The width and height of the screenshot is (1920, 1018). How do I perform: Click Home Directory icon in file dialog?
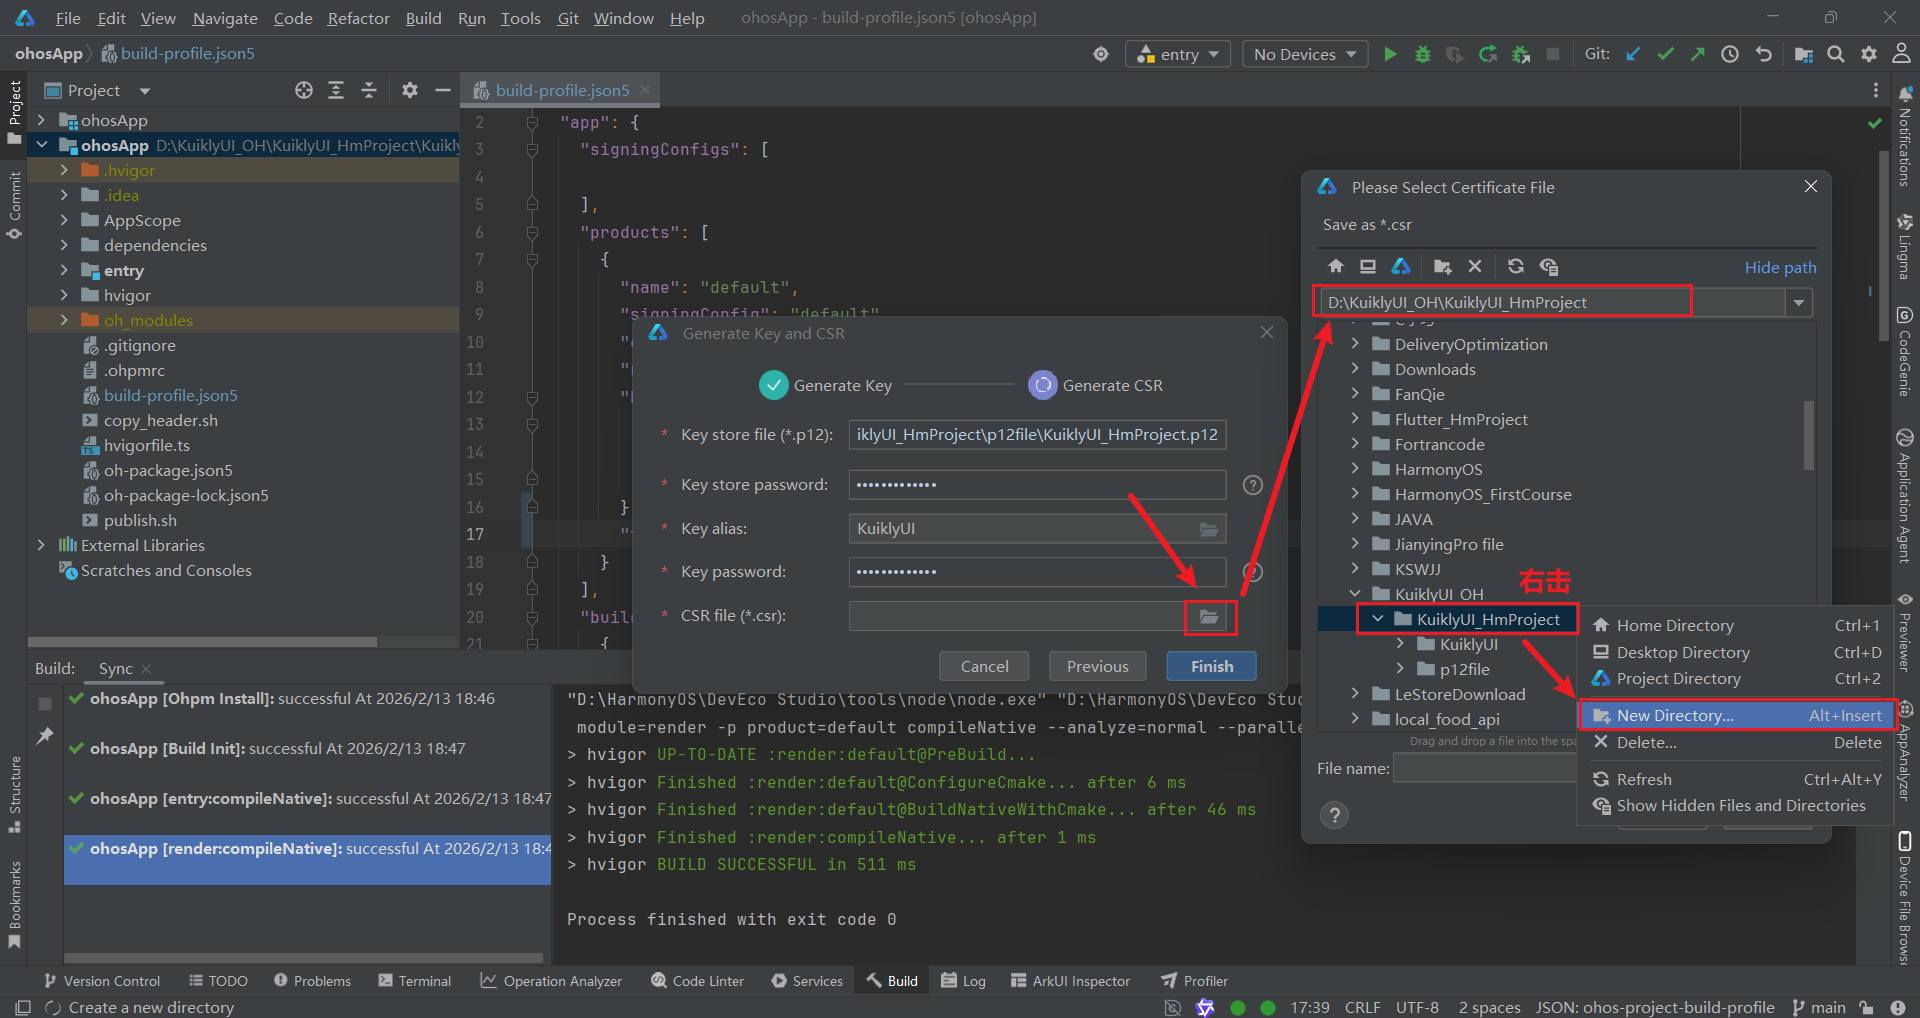tap(1336, 266)
